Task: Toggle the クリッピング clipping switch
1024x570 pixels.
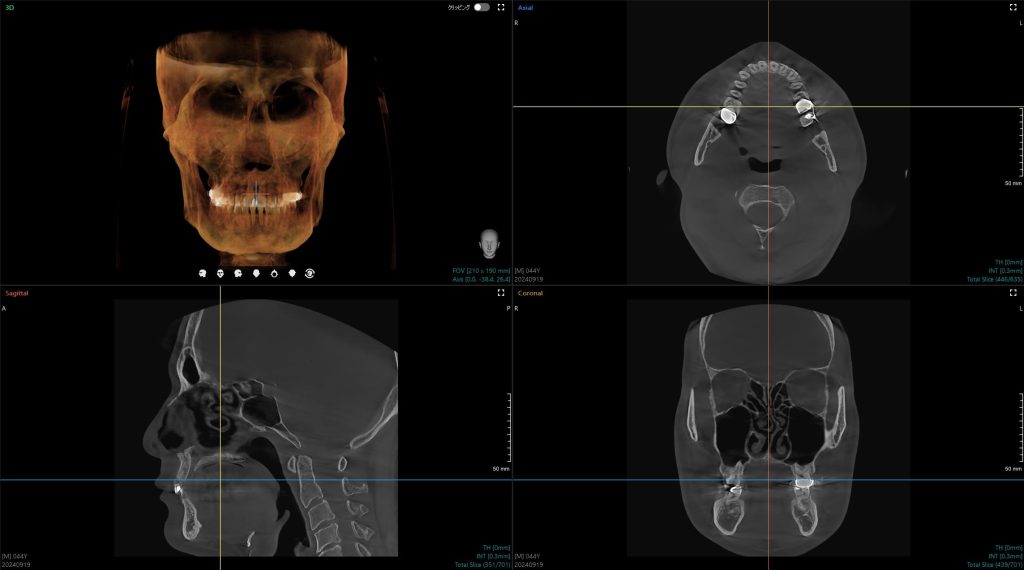Action: pyautogui.click(x=482, y=7)
